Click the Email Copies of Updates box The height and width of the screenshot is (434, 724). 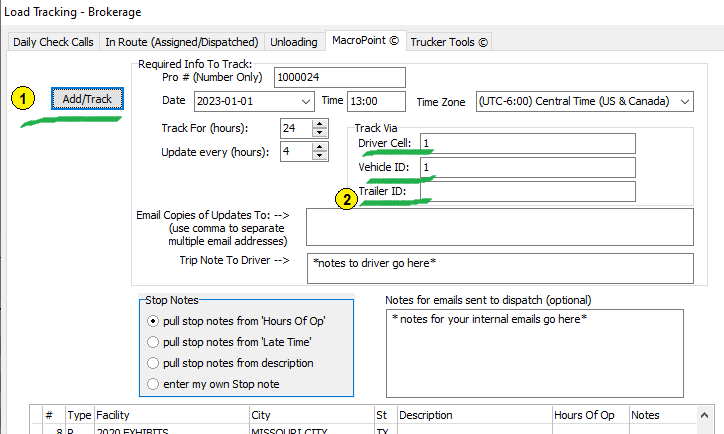(499, 226)
